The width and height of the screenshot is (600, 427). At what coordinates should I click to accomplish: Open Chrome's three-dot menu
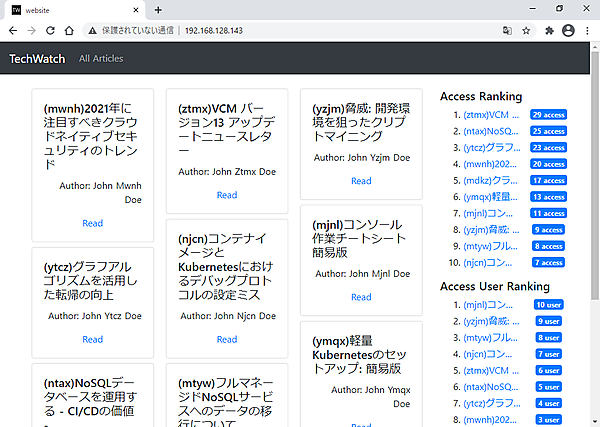coord(587,30)
